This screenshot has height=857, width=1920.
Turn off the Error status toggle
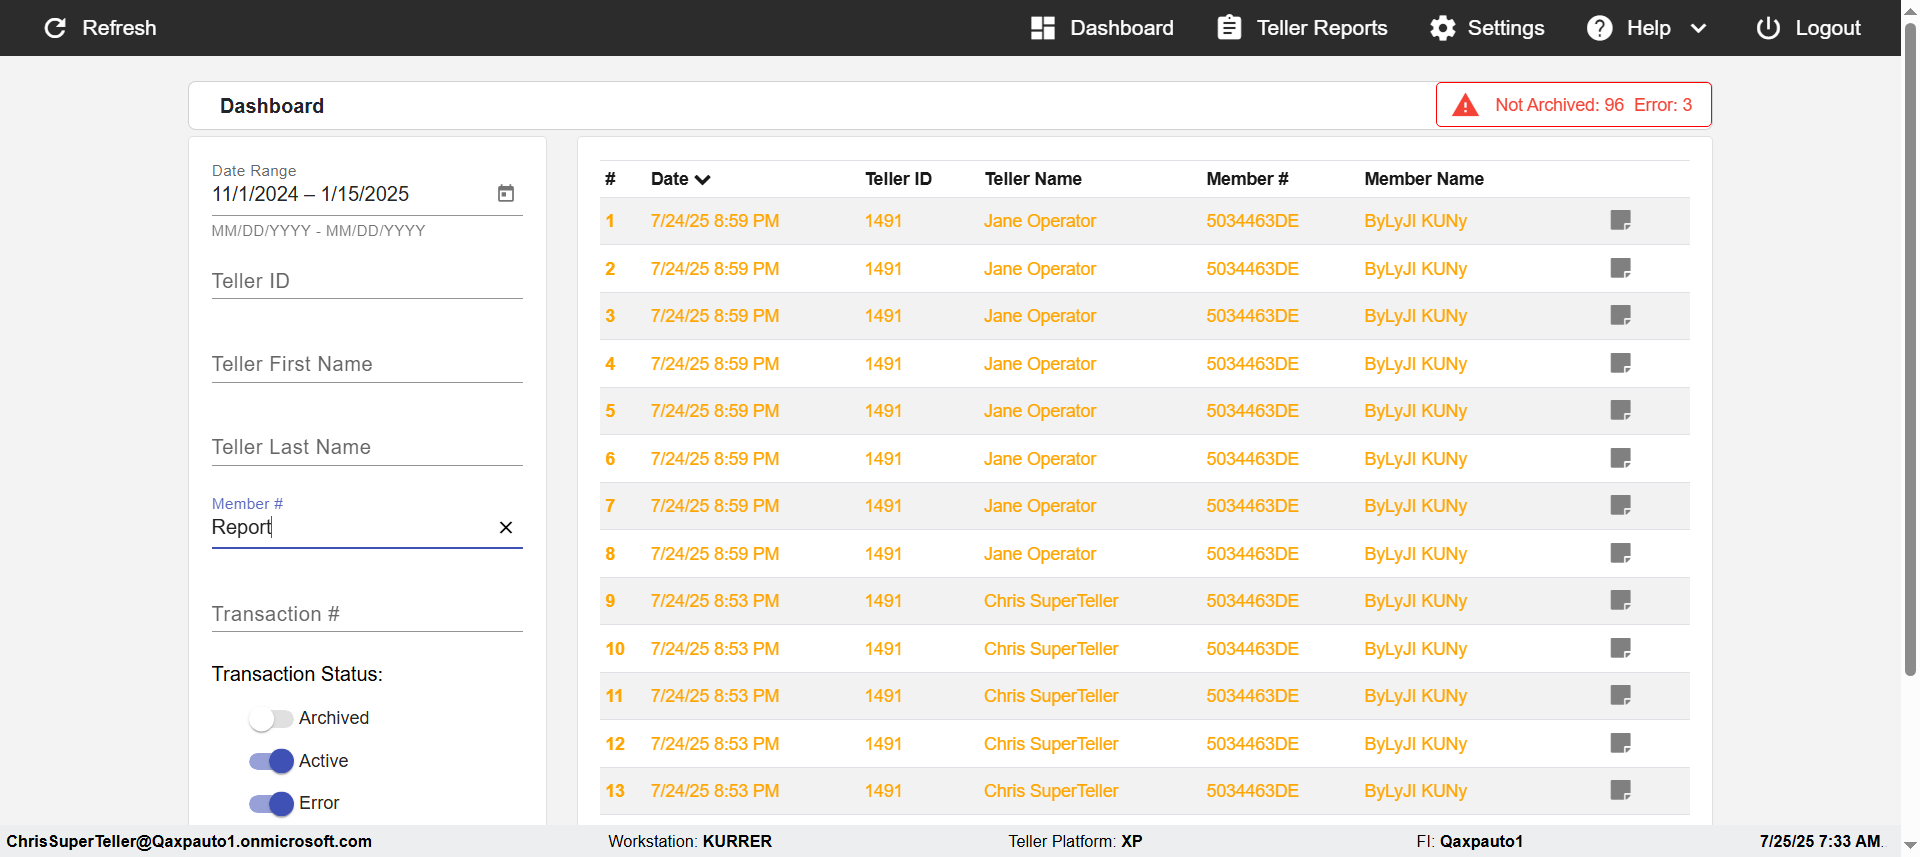point(271,803)
